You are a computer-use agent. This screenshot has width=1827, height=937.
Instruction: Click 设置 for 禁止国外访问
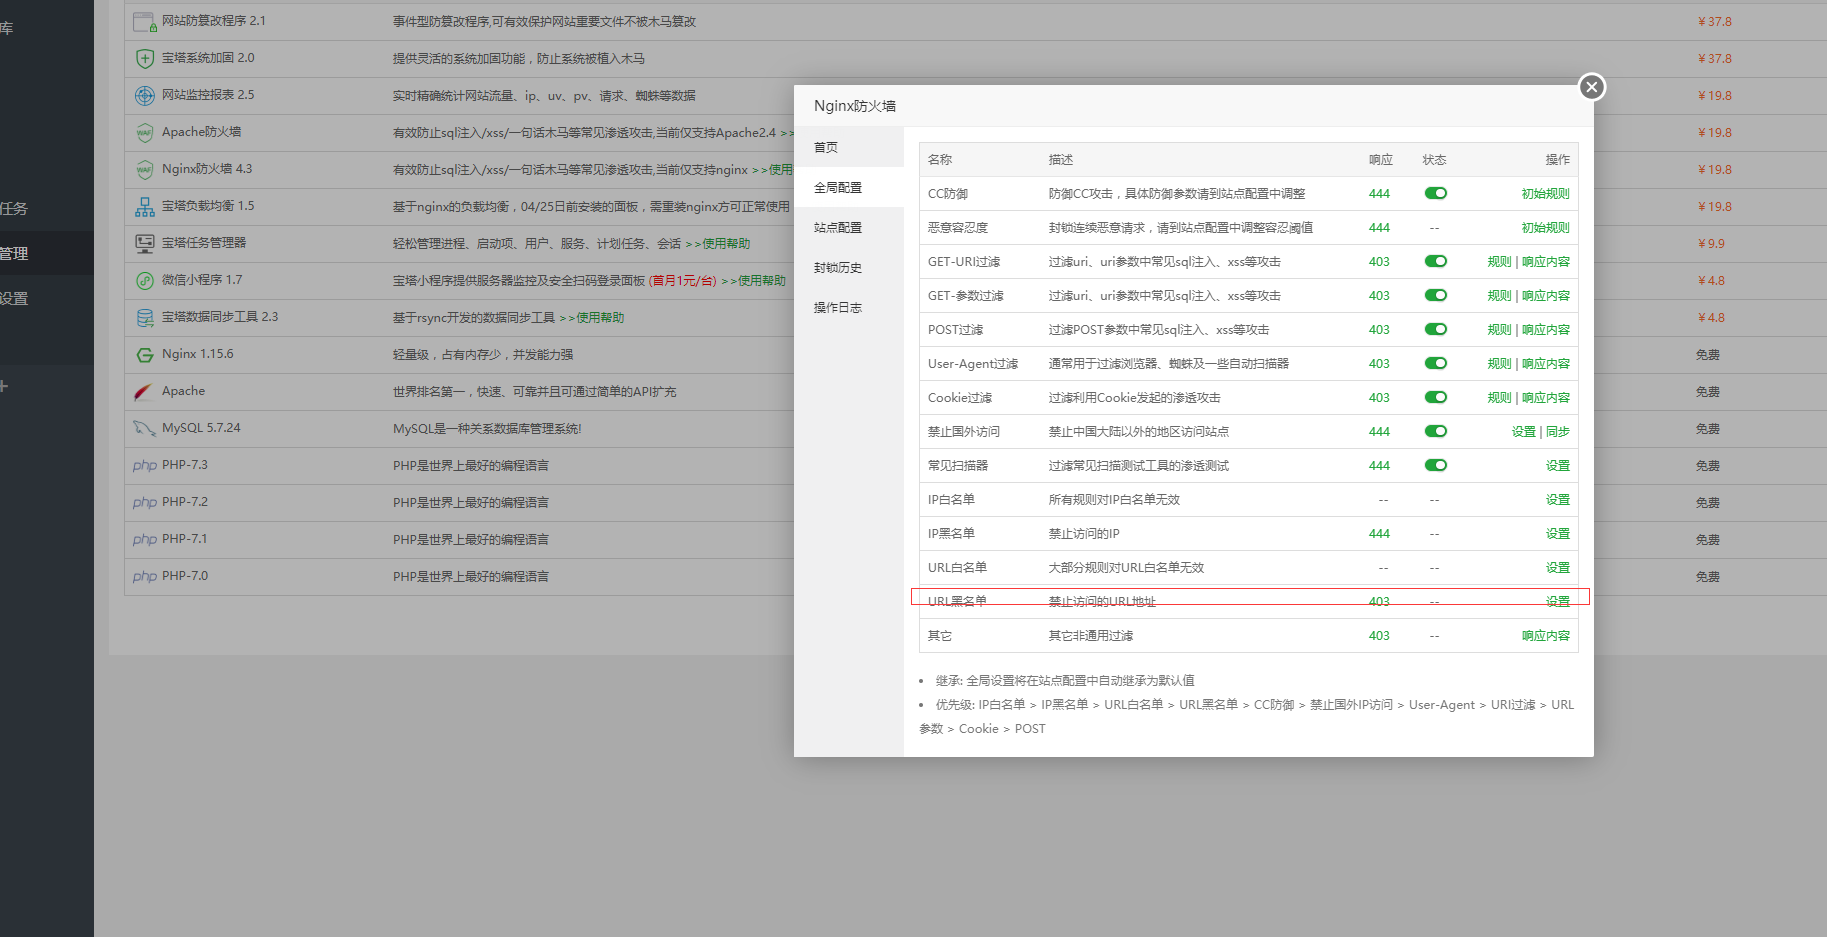pos(1523,432)
